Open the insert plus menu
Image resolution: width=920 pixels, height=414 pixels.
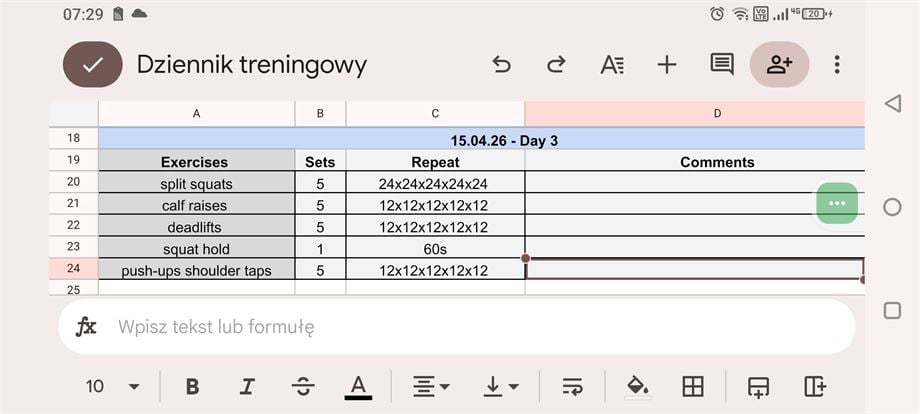(667, 65)
